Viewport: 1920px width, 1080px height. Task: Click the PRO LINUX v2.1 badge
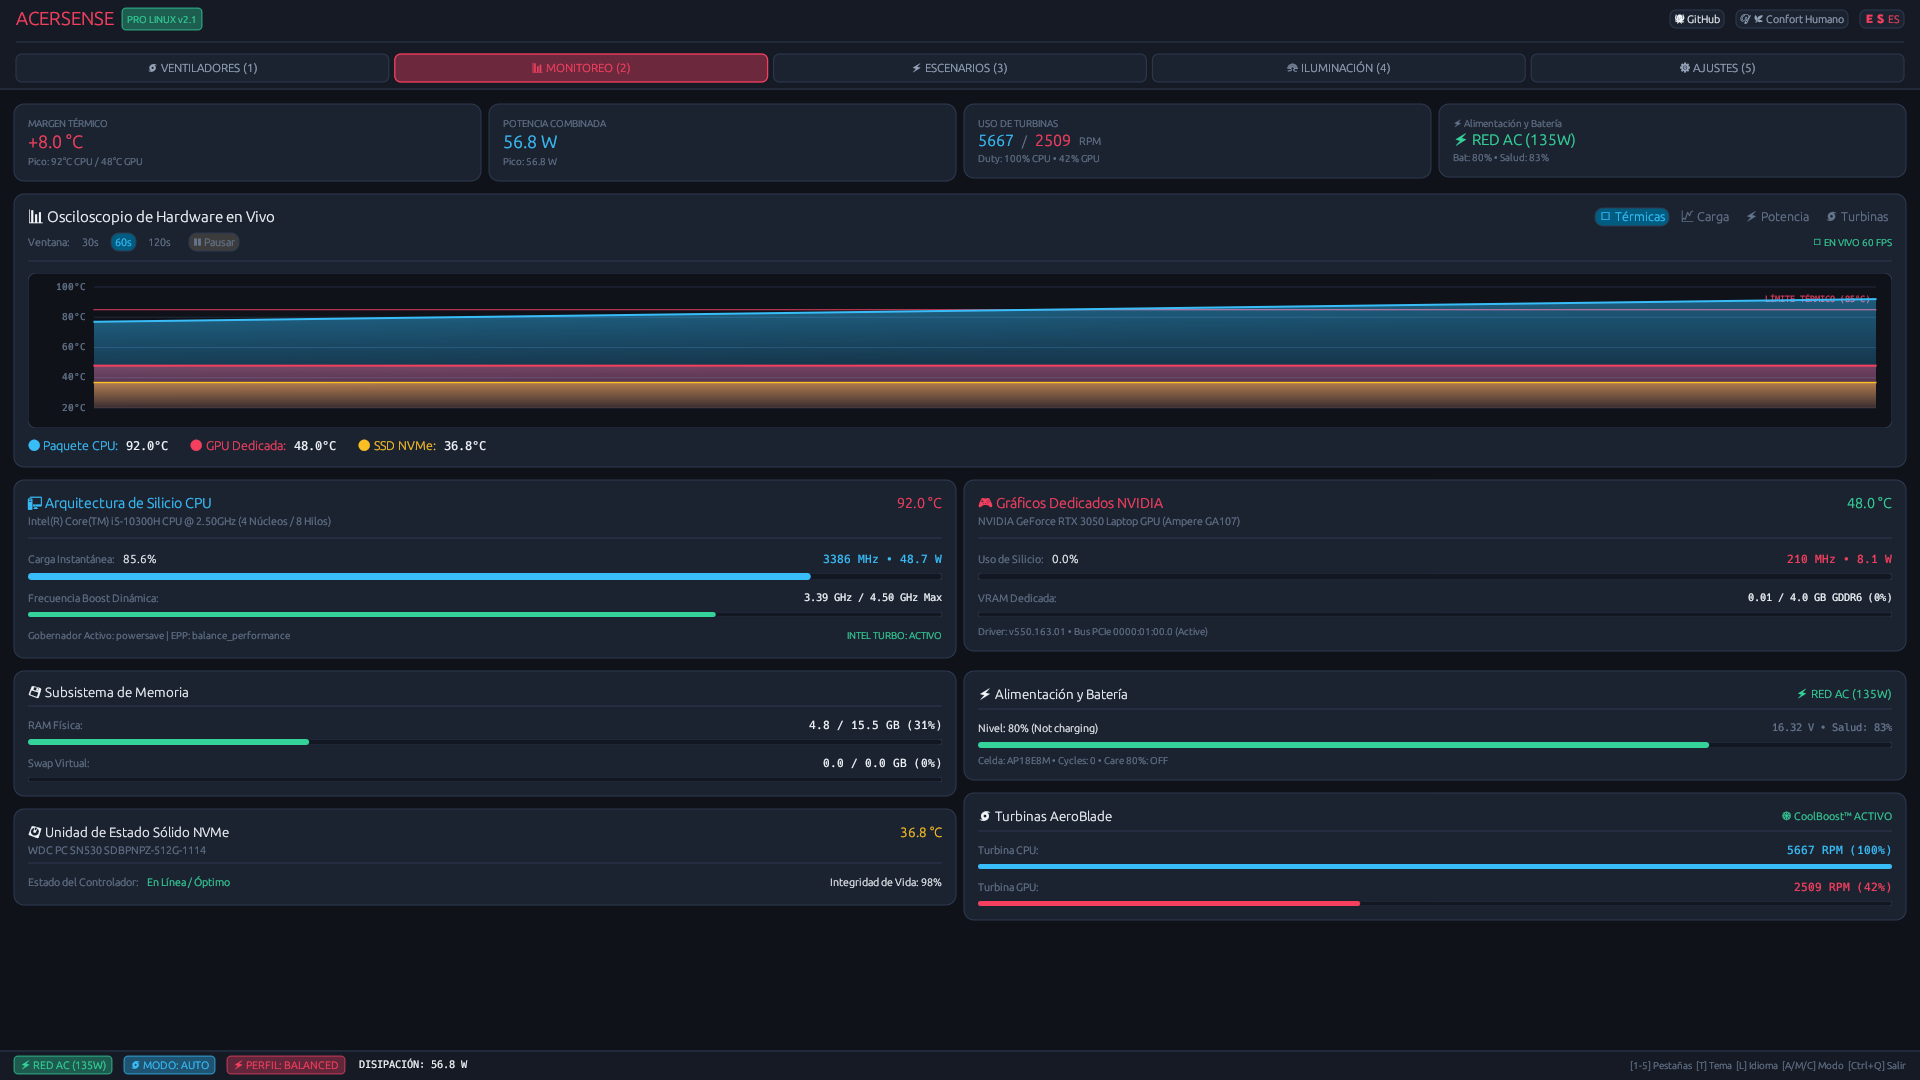tap(162, 19)
